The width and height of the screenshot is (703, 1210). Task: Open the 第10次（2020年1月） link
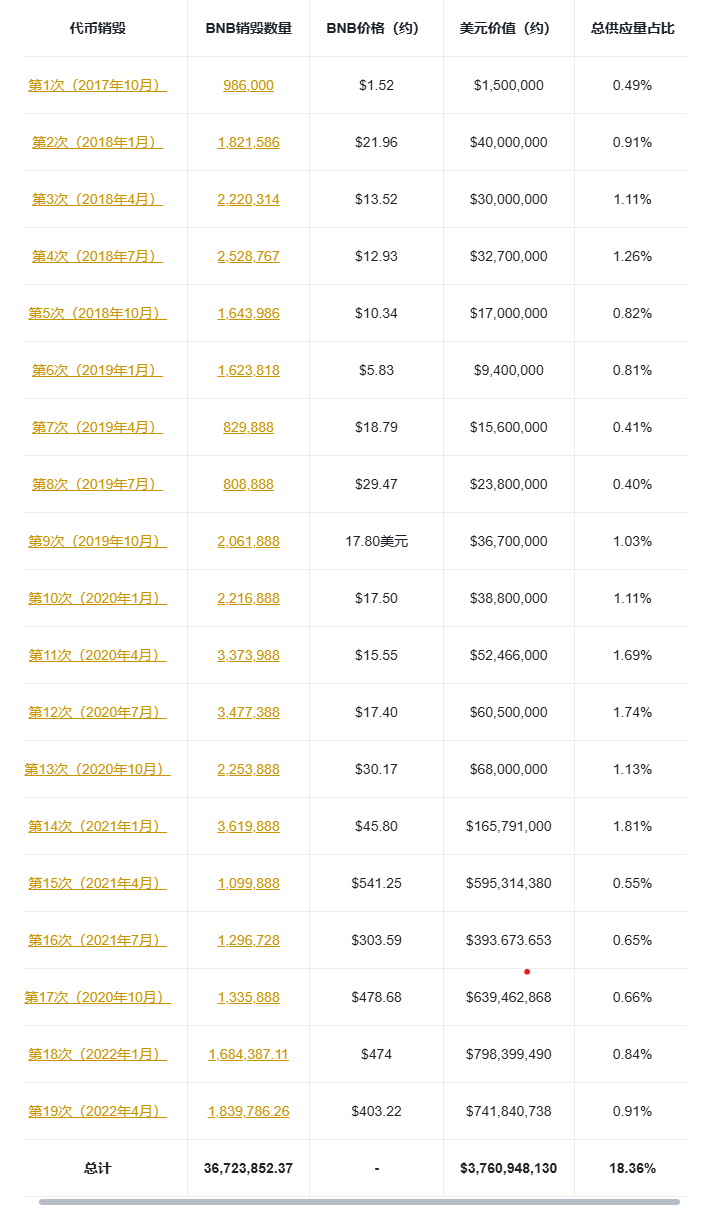coord(97,598)
